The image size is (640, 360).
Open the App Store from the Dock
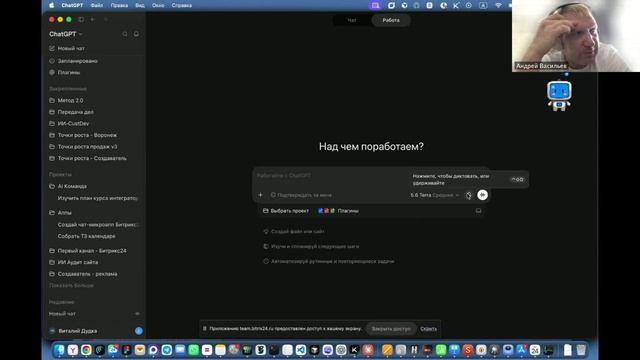pos(521,350)
